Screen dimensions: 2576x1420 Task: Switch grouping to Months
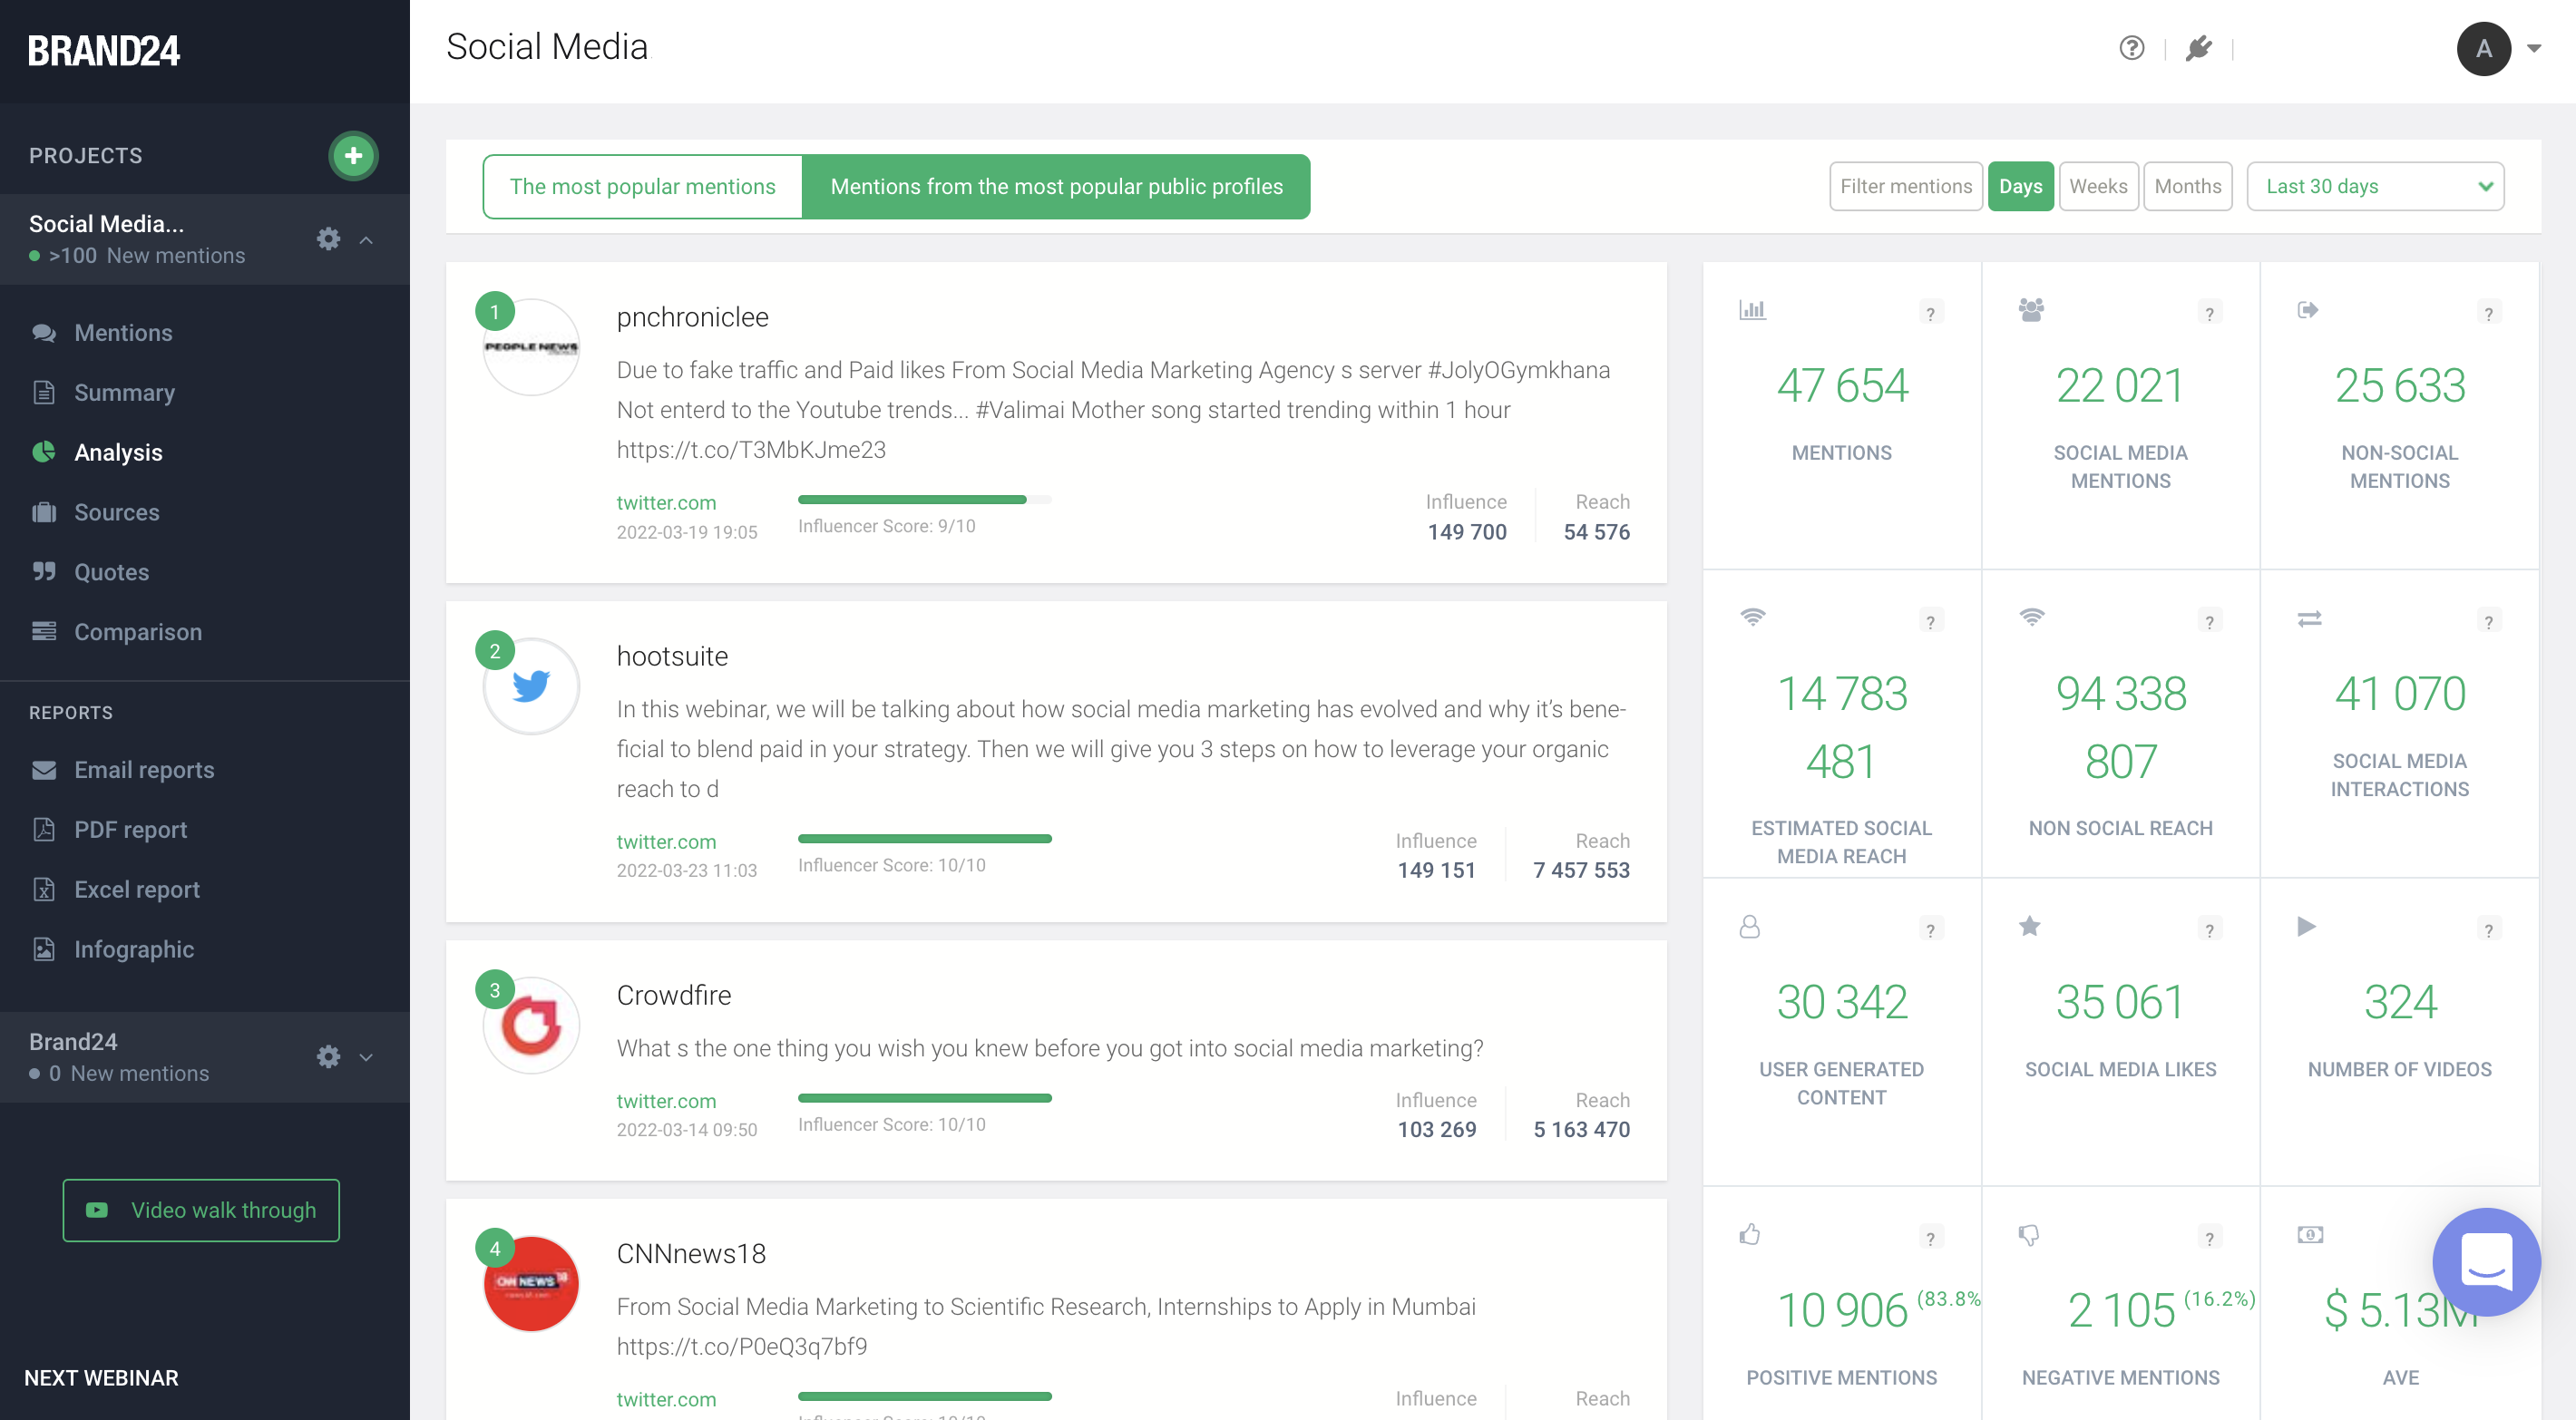coord(2187,186)
